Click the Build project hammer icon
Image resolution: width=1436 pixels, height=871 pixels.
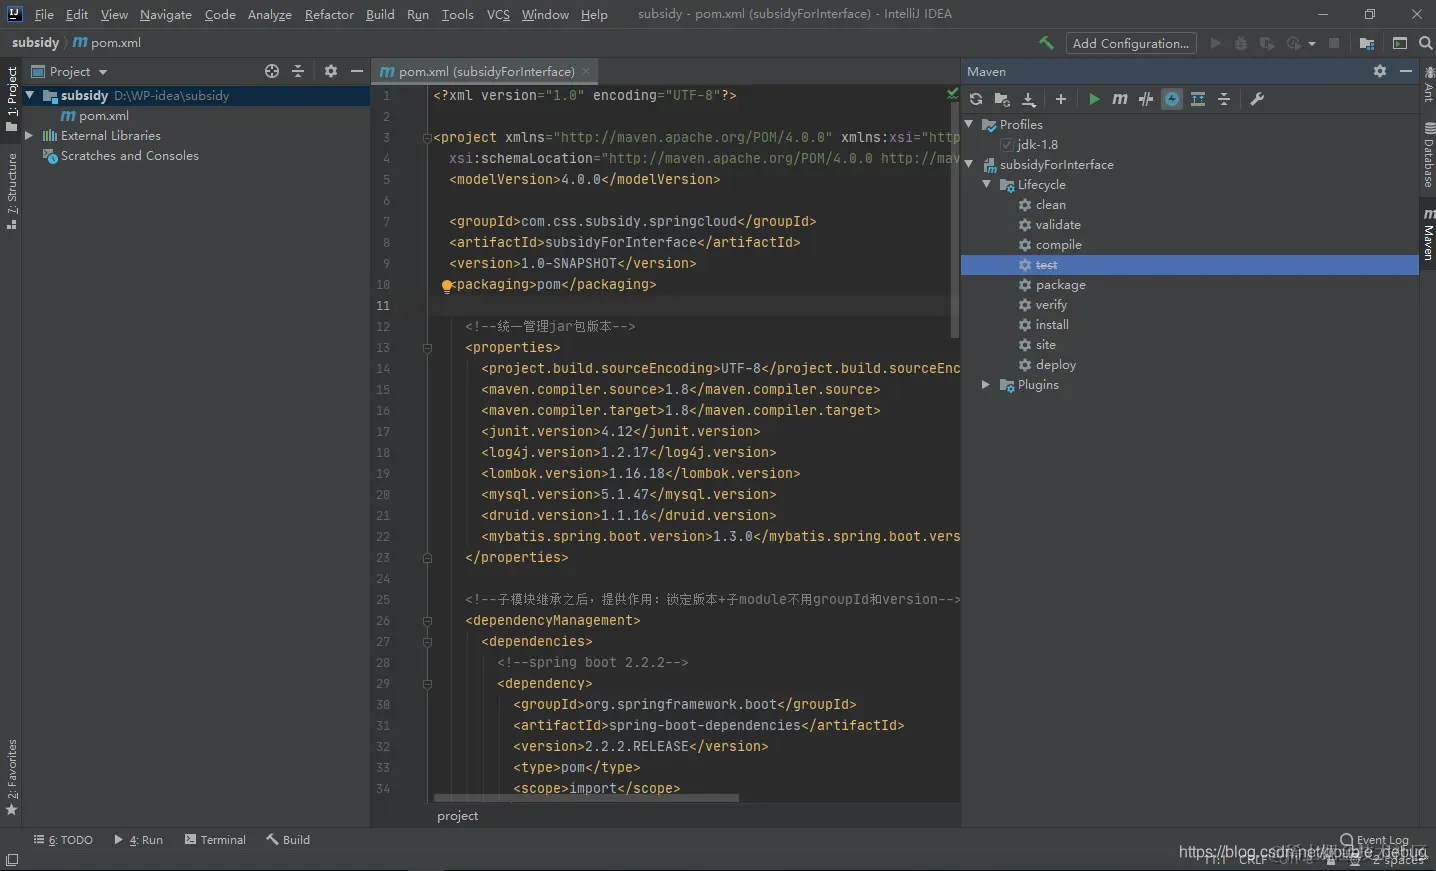point(1046,43)
